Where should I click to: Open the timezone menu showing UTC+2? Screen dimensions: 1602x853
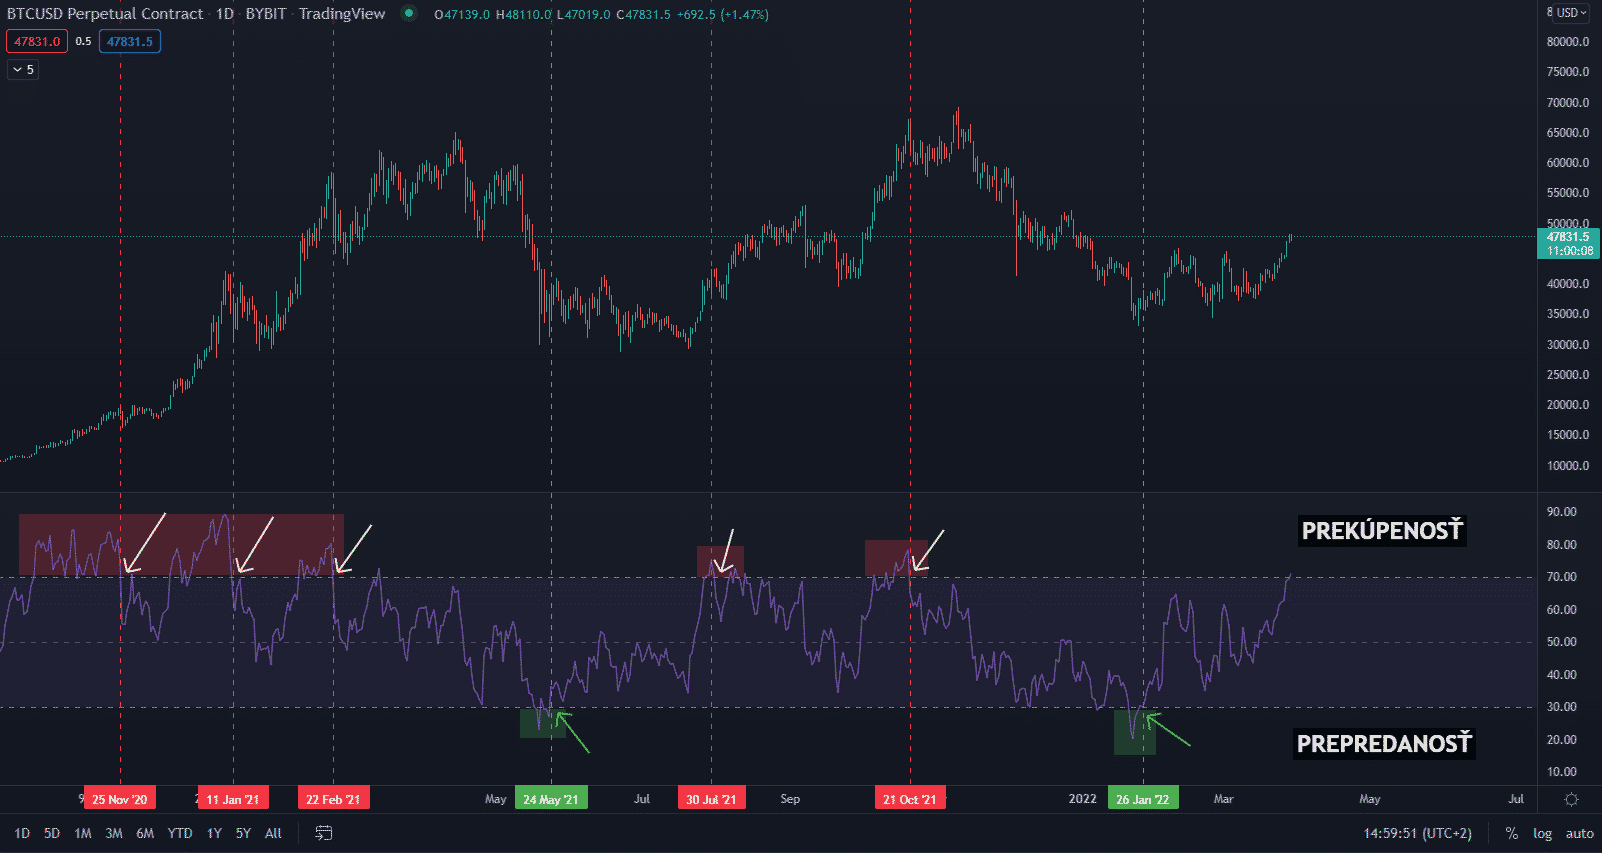pos(1417,833)
